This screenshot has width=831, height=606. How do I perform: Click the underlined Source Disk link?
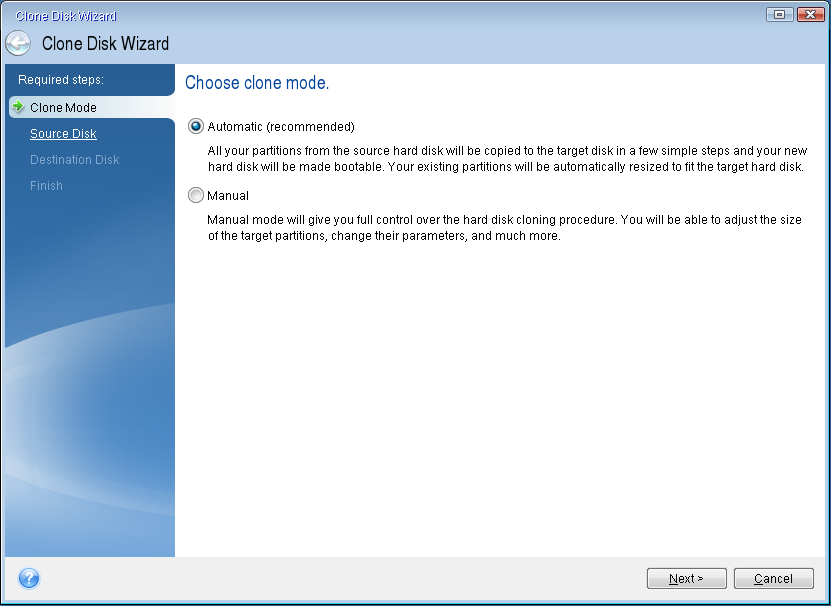click(63, 133)
